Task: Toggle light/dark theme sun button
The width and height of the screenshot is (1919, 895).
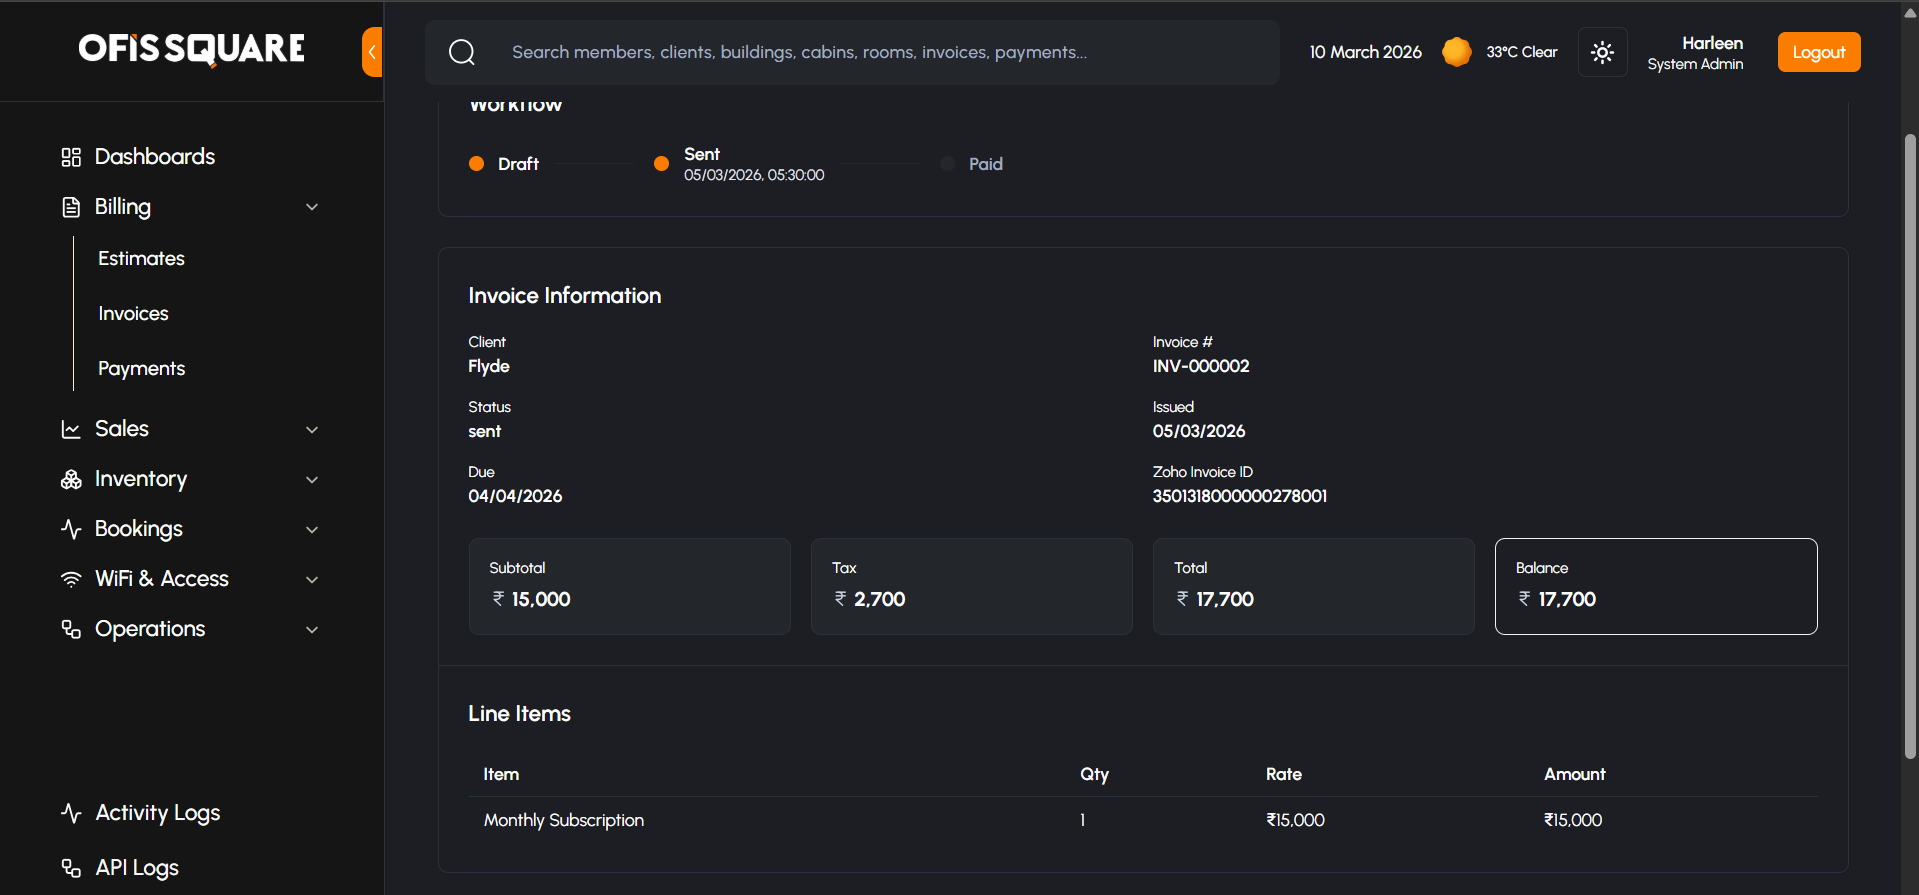Action: point(1602,52)
